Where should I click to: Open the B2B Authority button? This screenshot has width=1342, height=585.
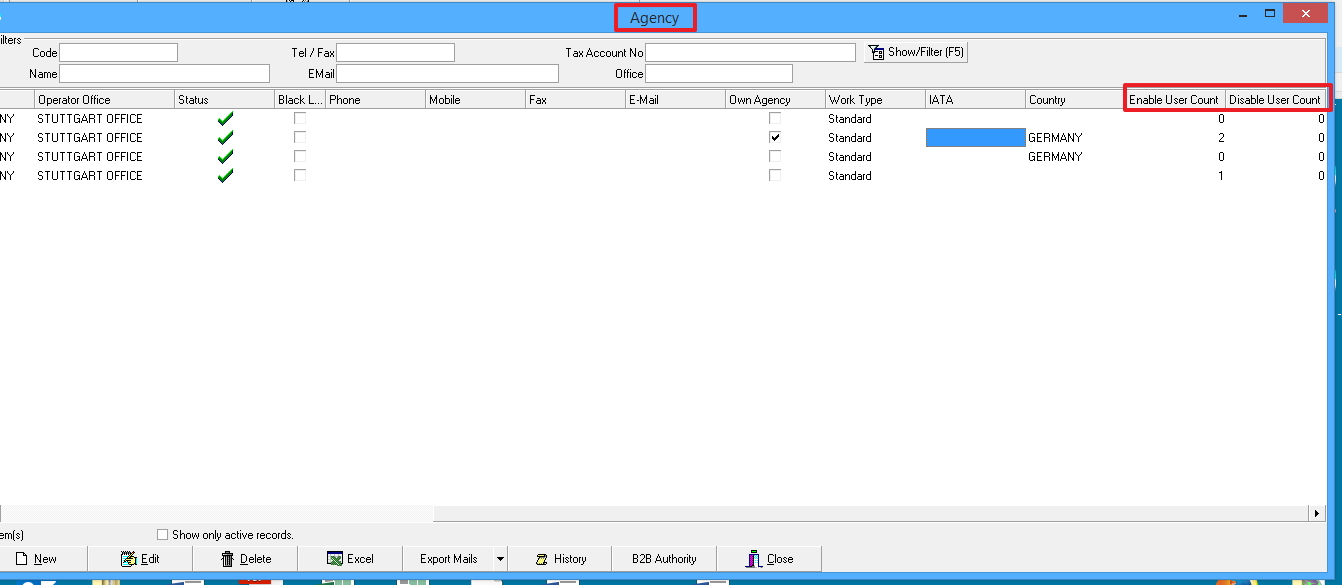pos(664,559)
